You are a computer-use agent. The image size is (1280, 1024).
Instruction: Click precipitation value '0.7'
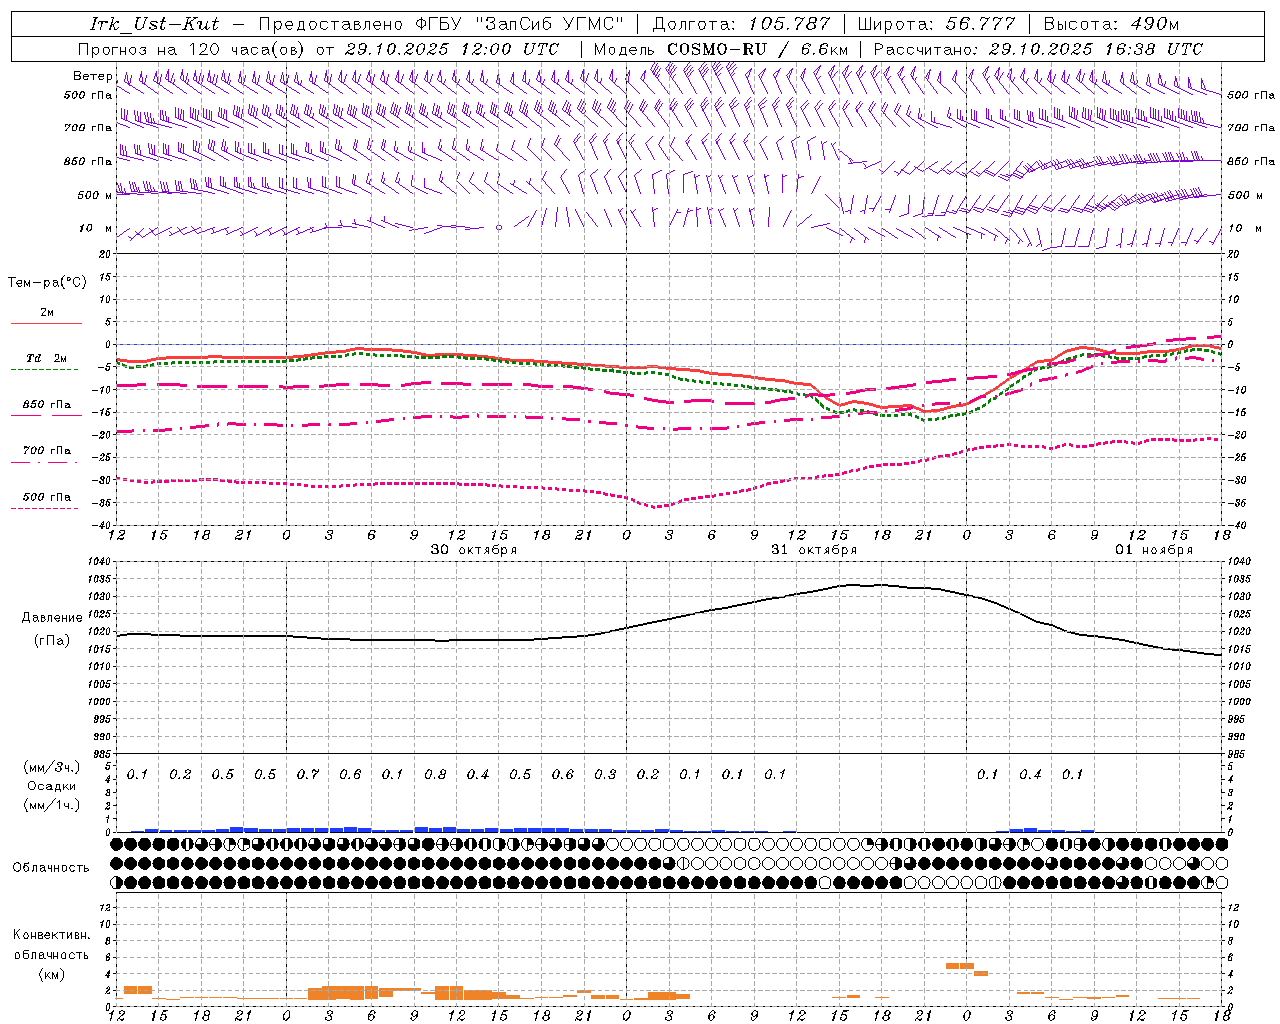point(308,775)
